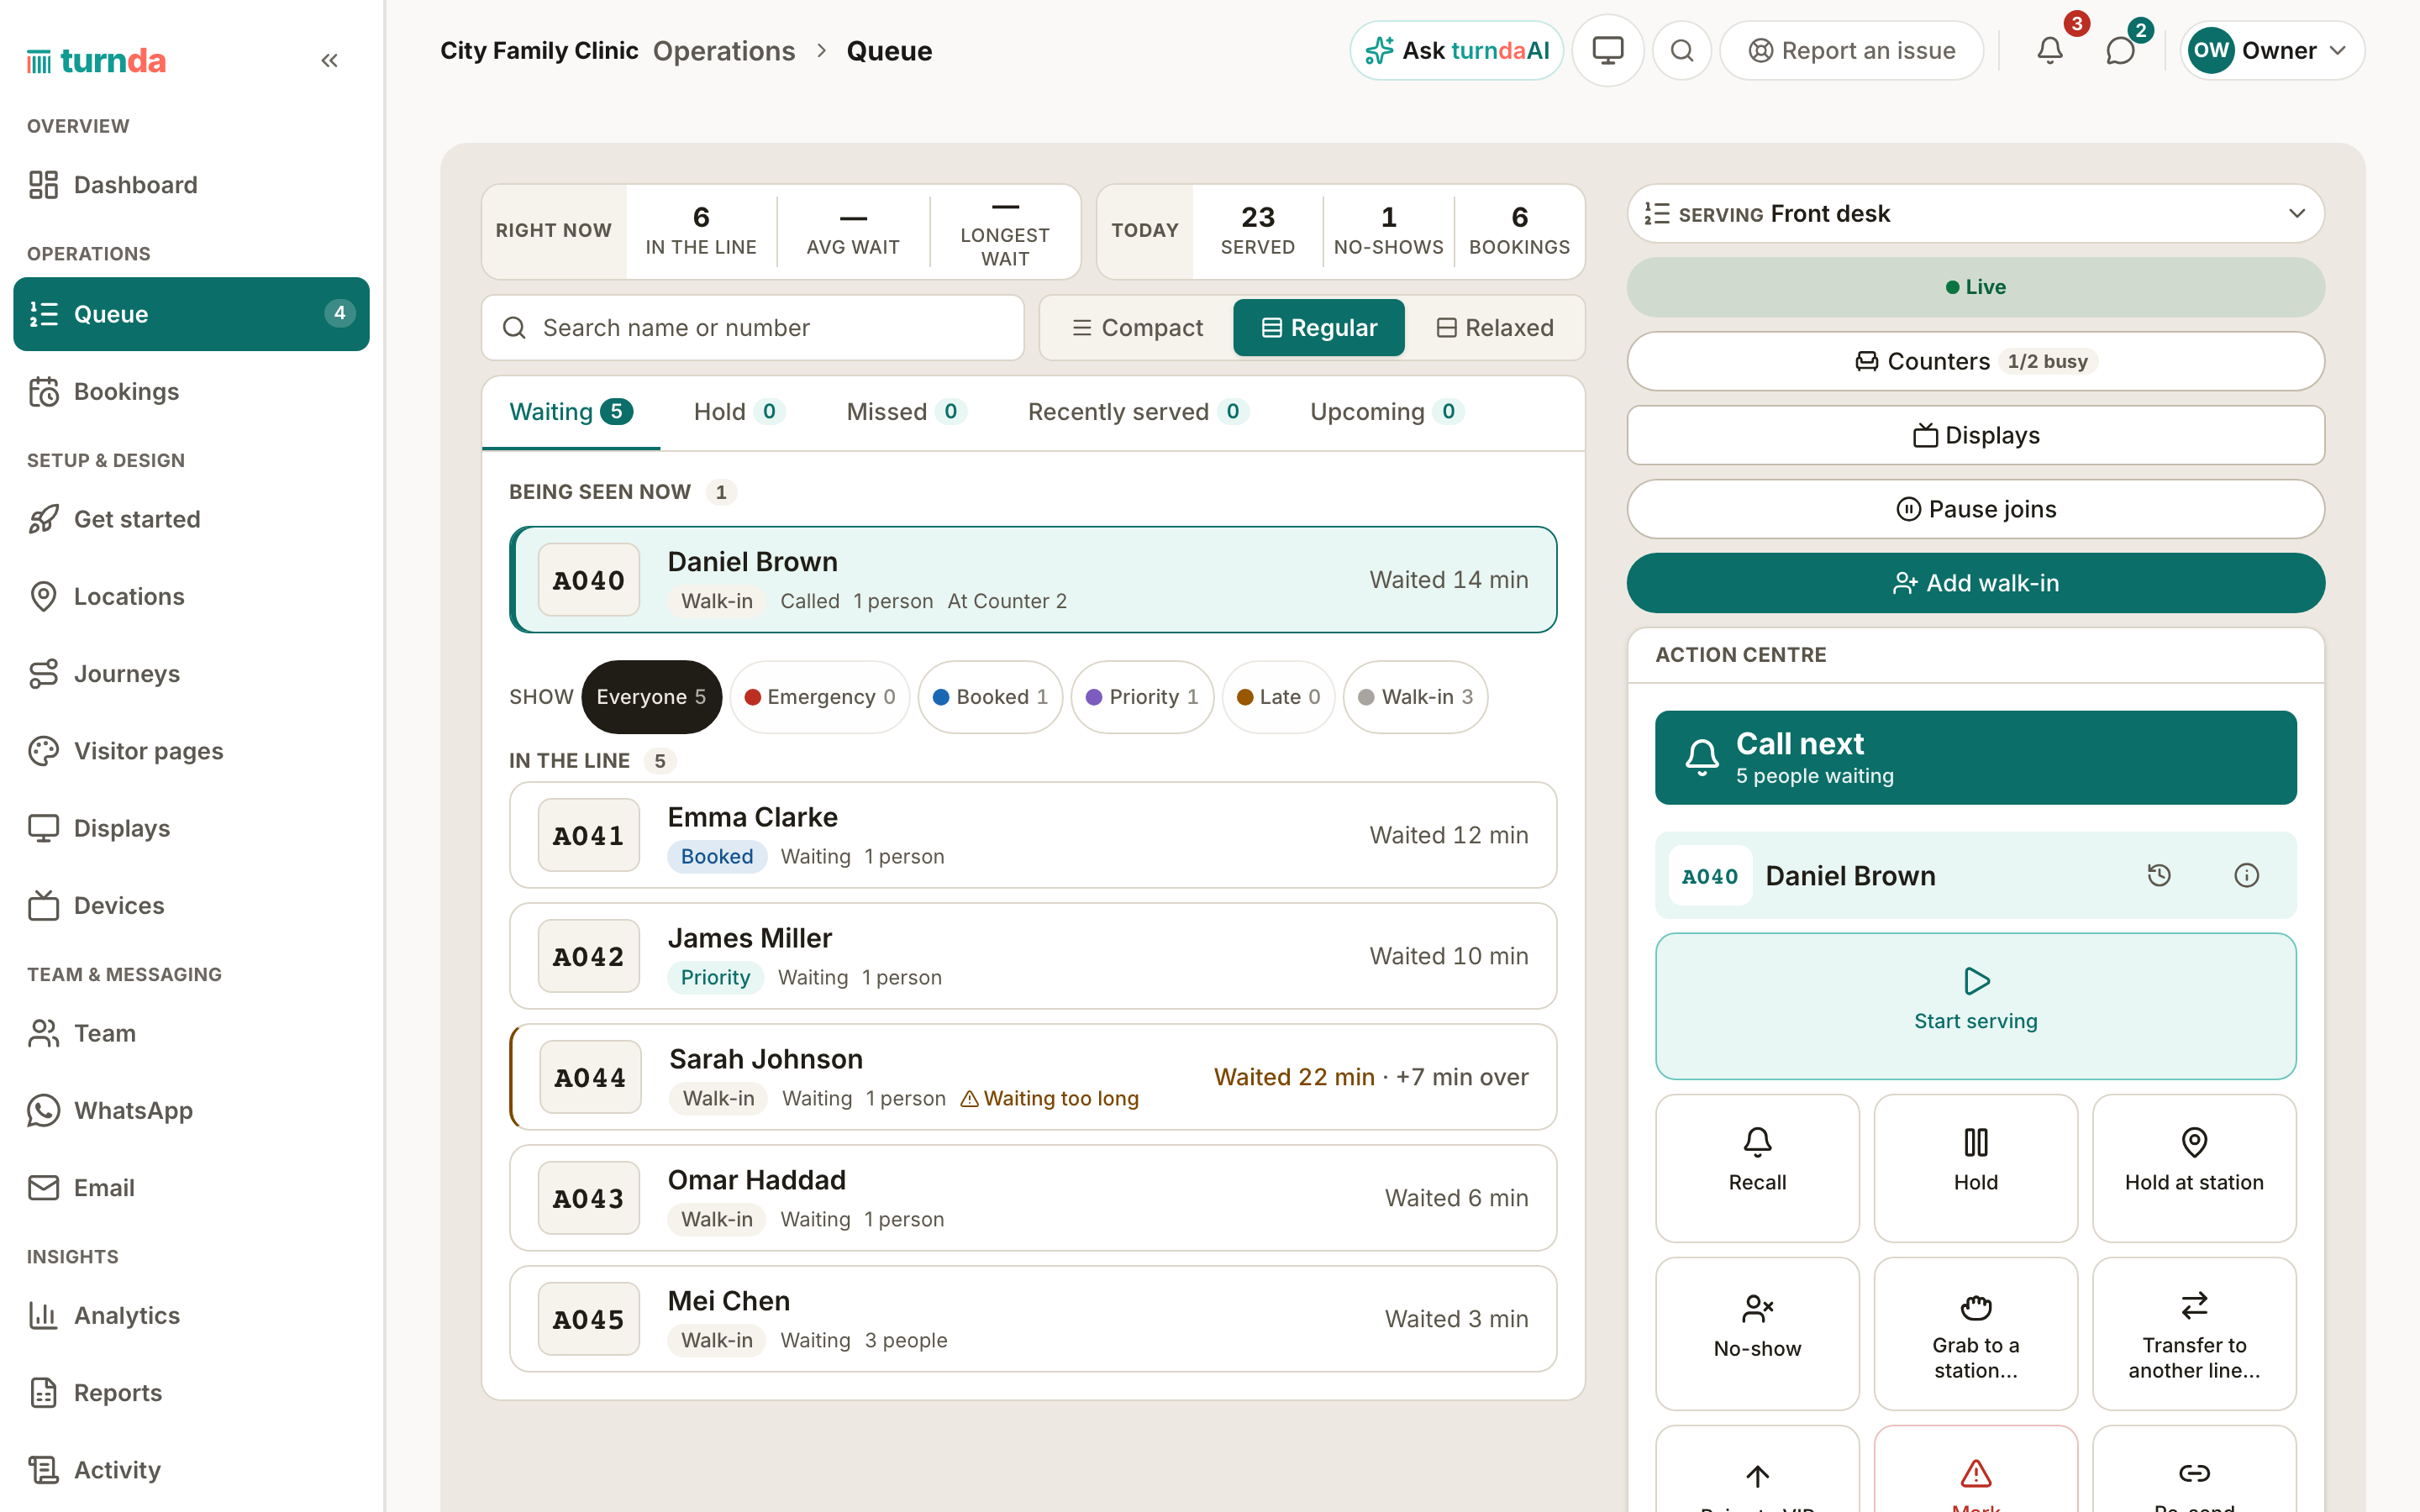The height and width of the screenshot is (1512, 2420).
Task: Mark Daniel Brown as No-show
Action: [x=1757, y=1332]
